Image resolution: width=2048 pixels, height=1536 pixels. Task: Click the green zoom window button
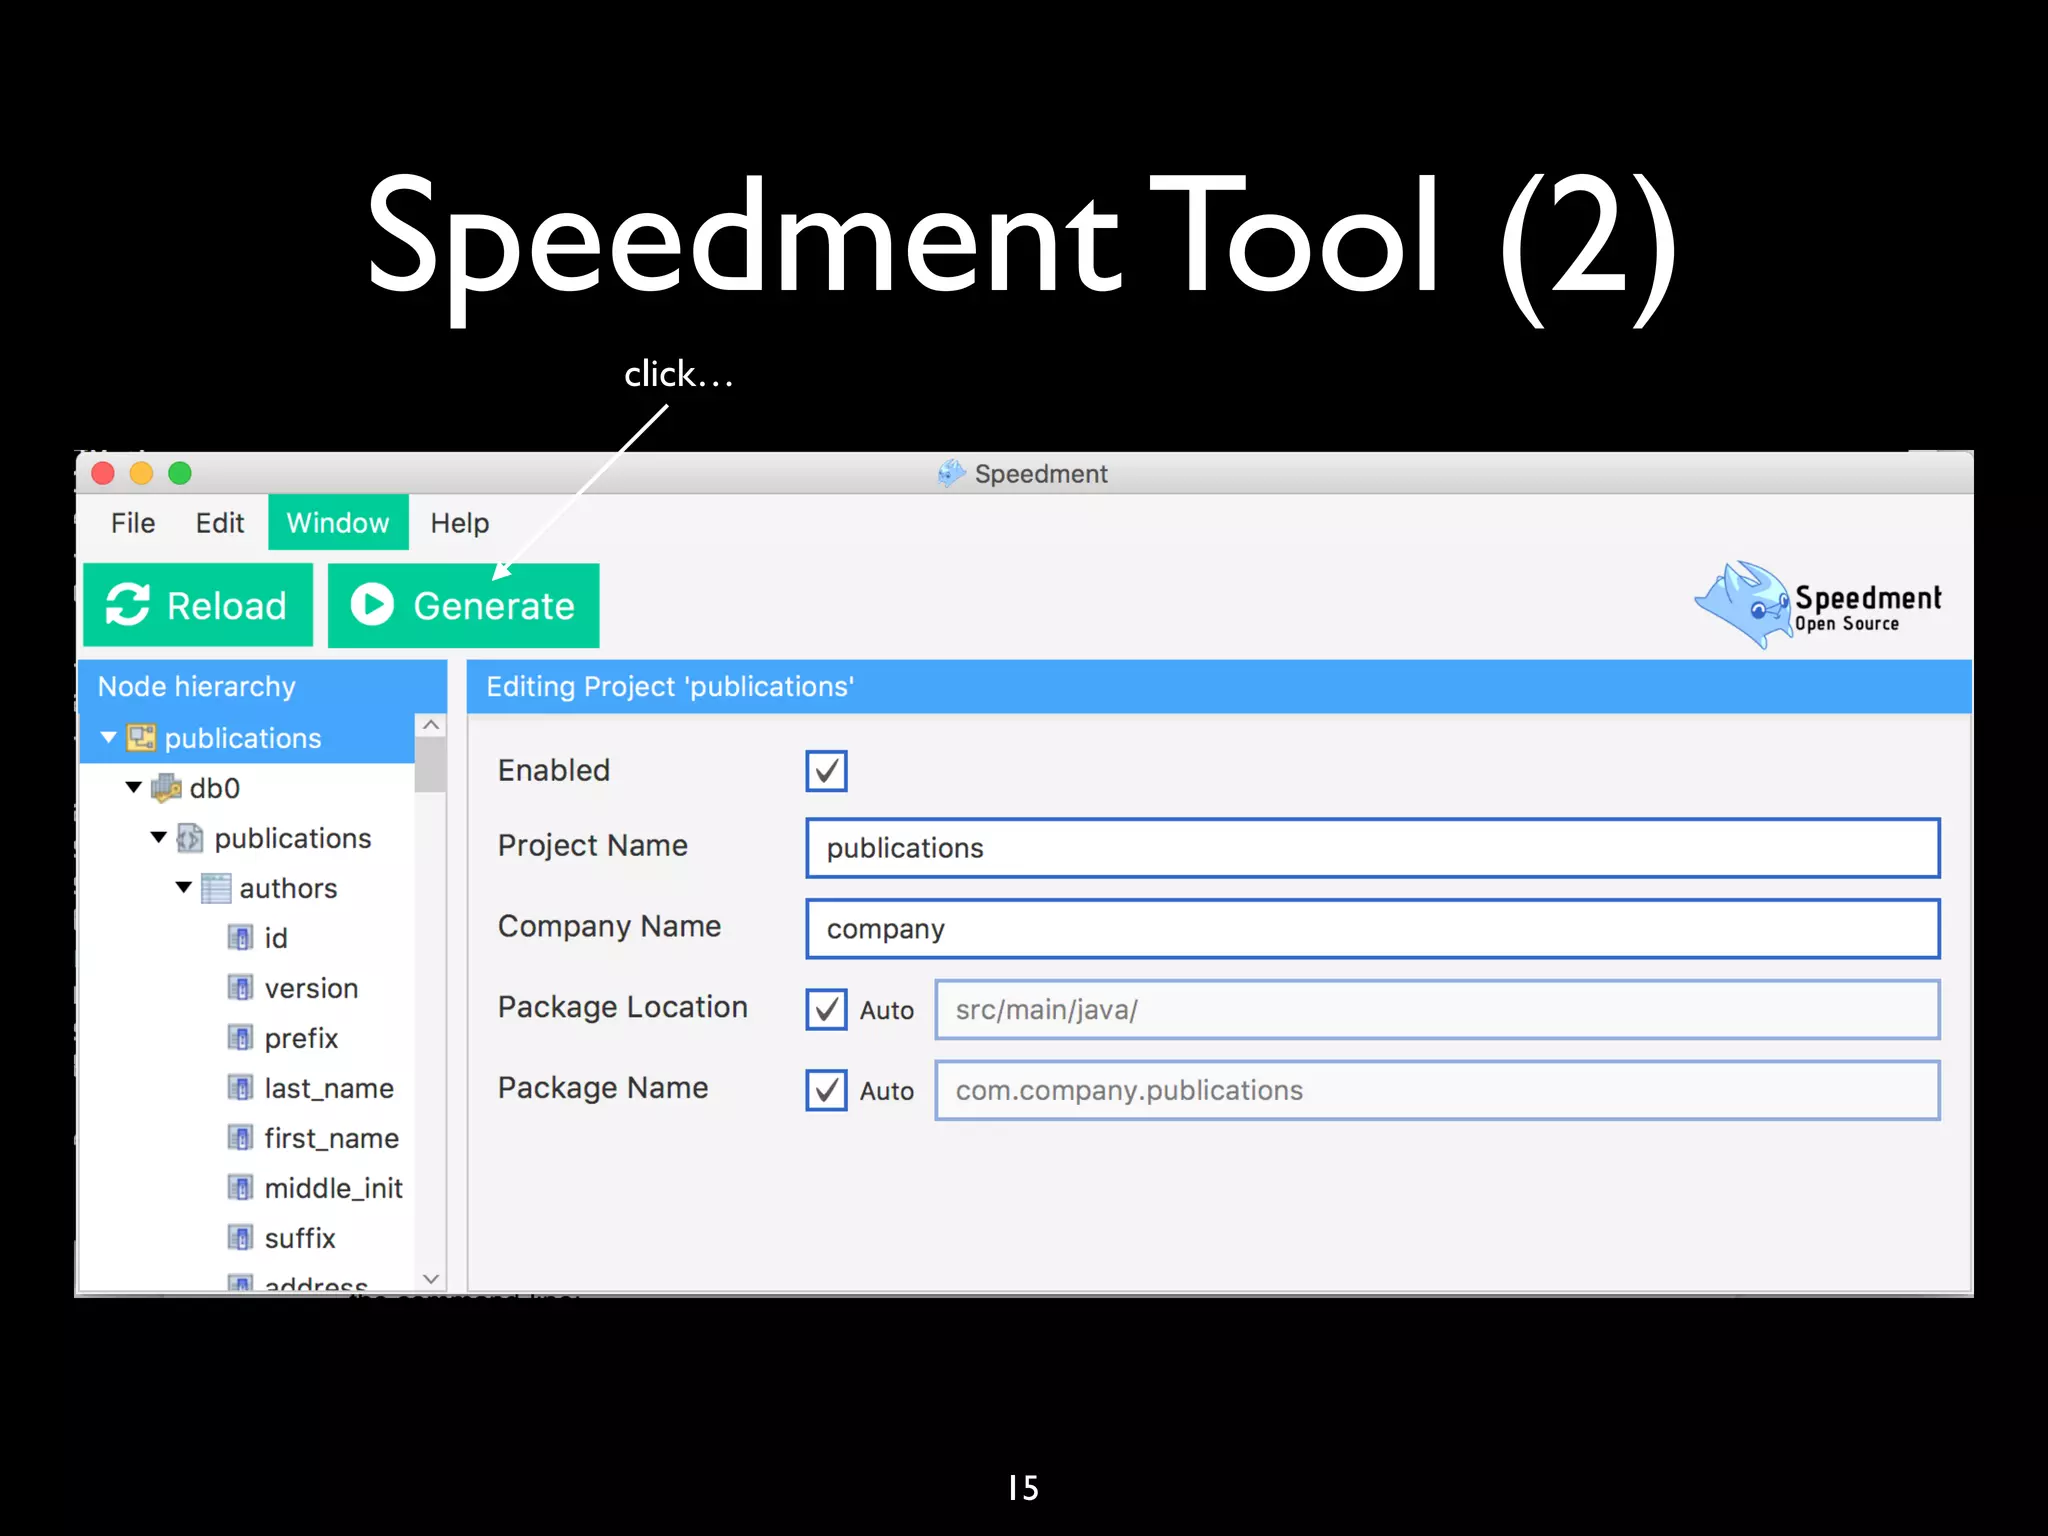[180, 473]
